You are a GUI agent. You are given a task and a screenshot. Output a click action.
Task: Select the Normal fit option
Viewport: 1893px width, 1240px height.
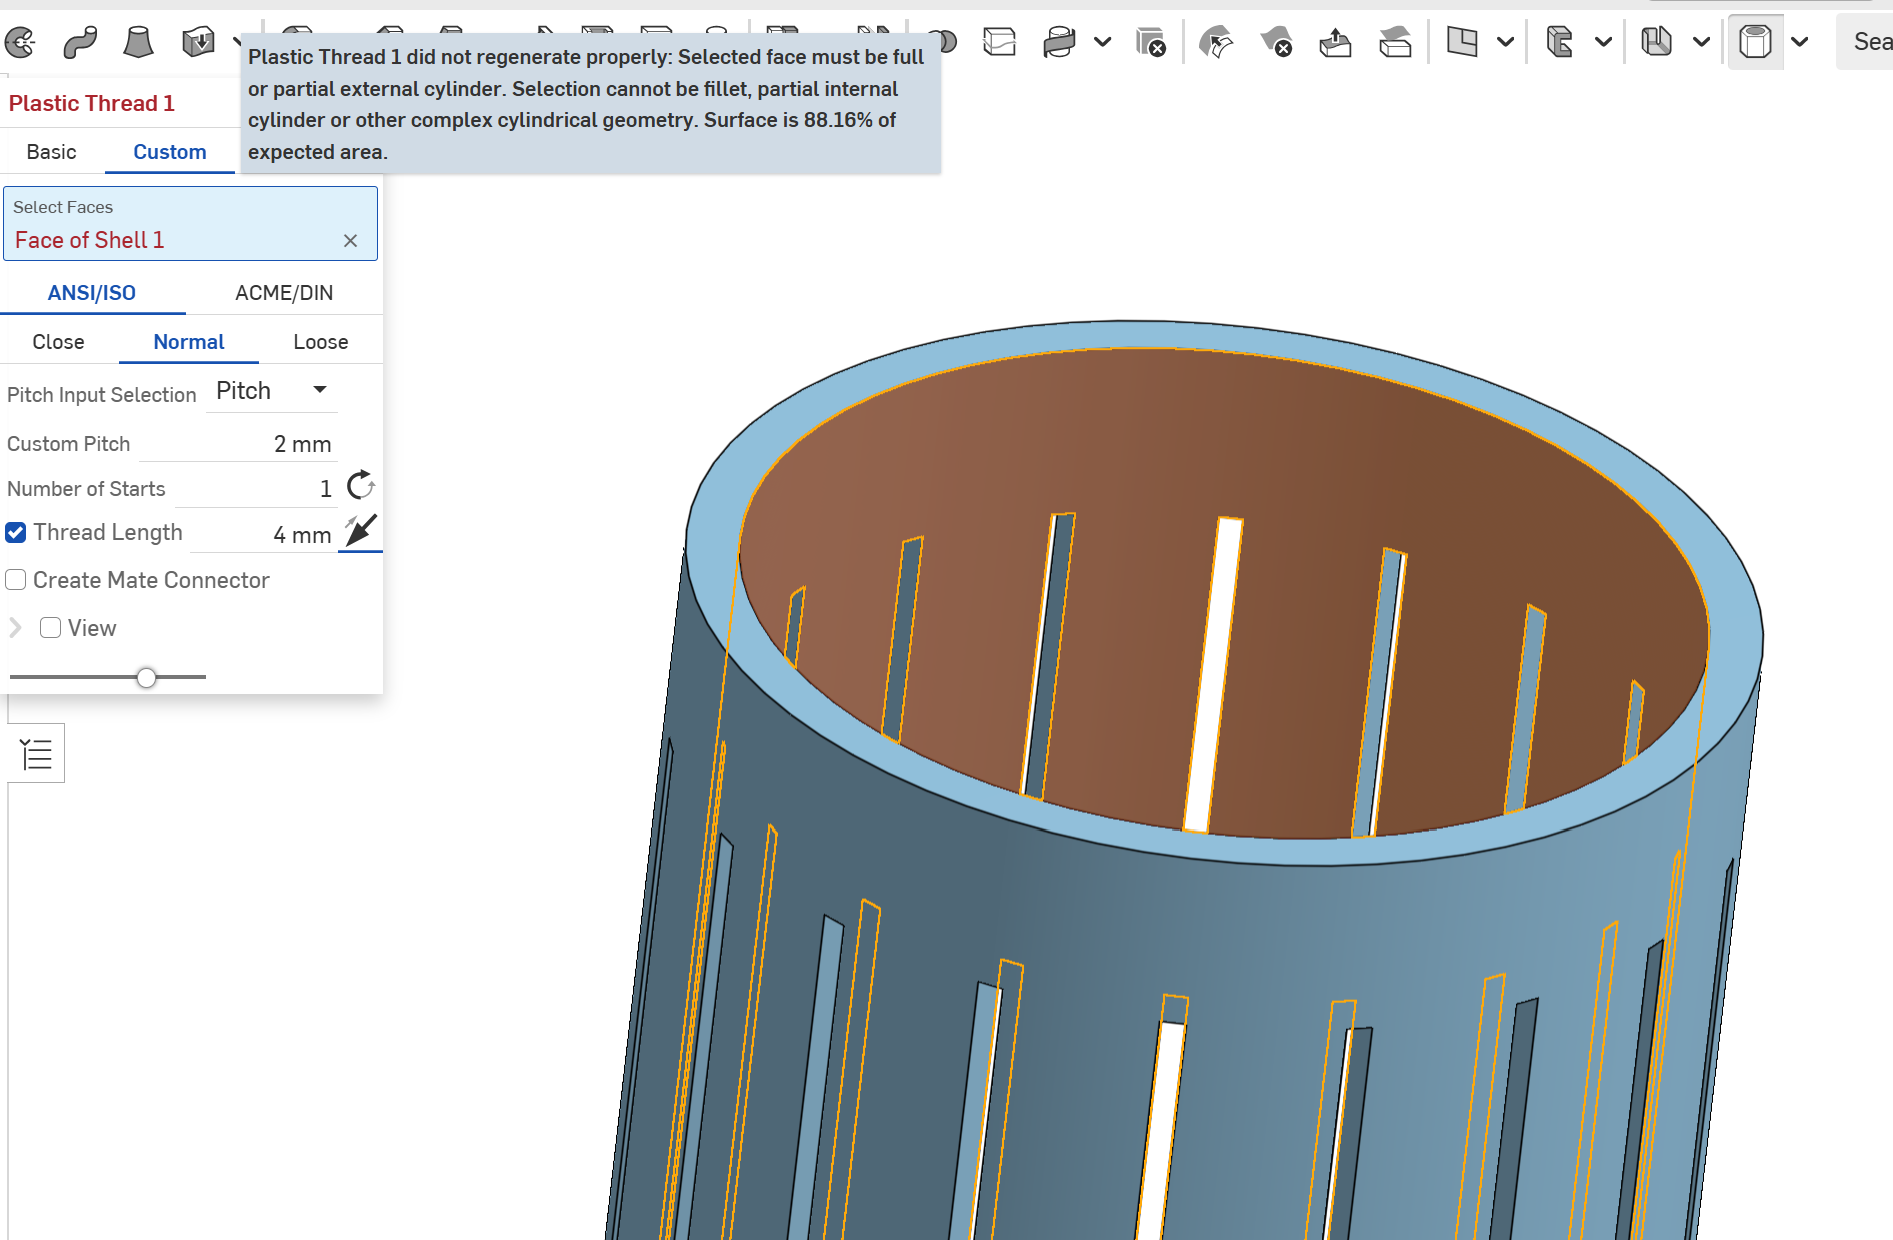[x=189, y=342]
